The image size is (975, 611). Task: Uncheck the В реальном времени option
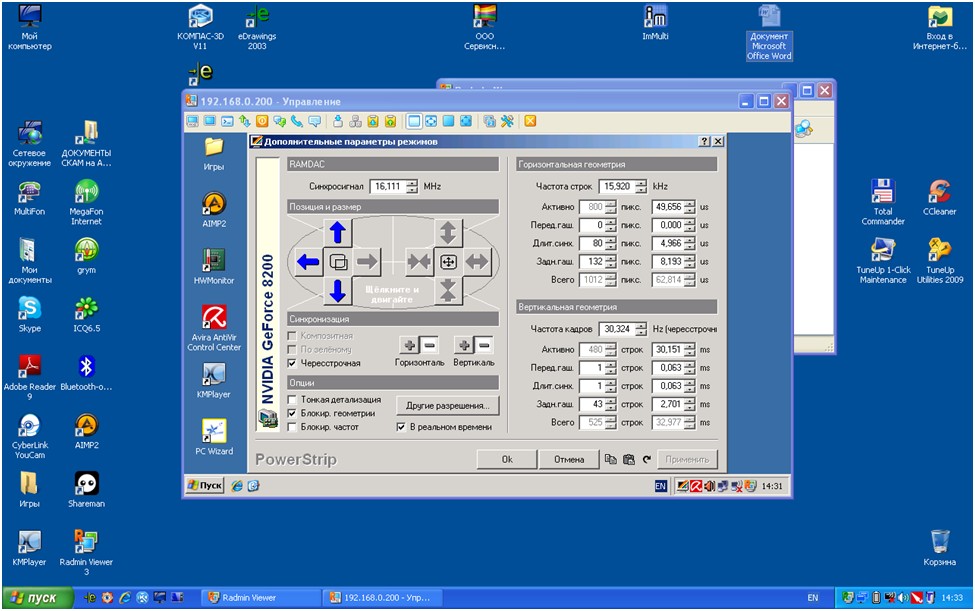pyautogui.click(x=401, y=427)
